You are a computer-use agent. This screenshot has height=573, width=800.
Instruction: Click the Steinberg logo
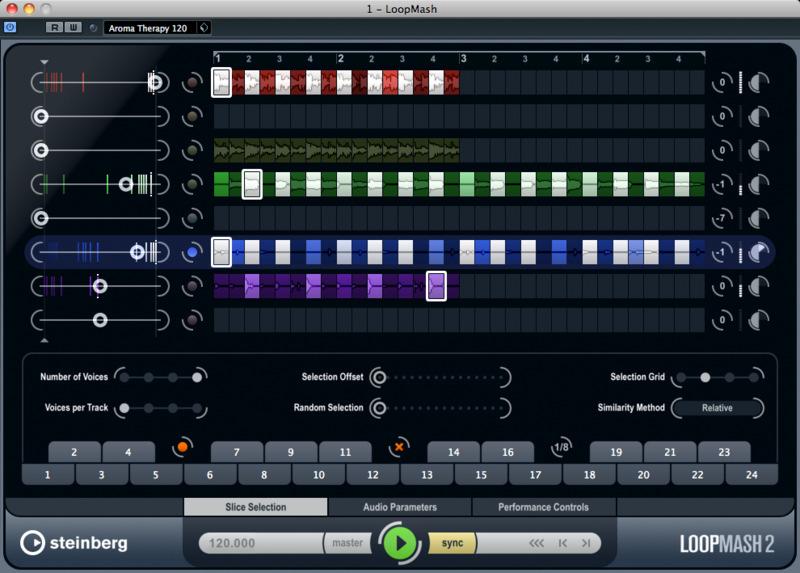(x=74, y=543)
